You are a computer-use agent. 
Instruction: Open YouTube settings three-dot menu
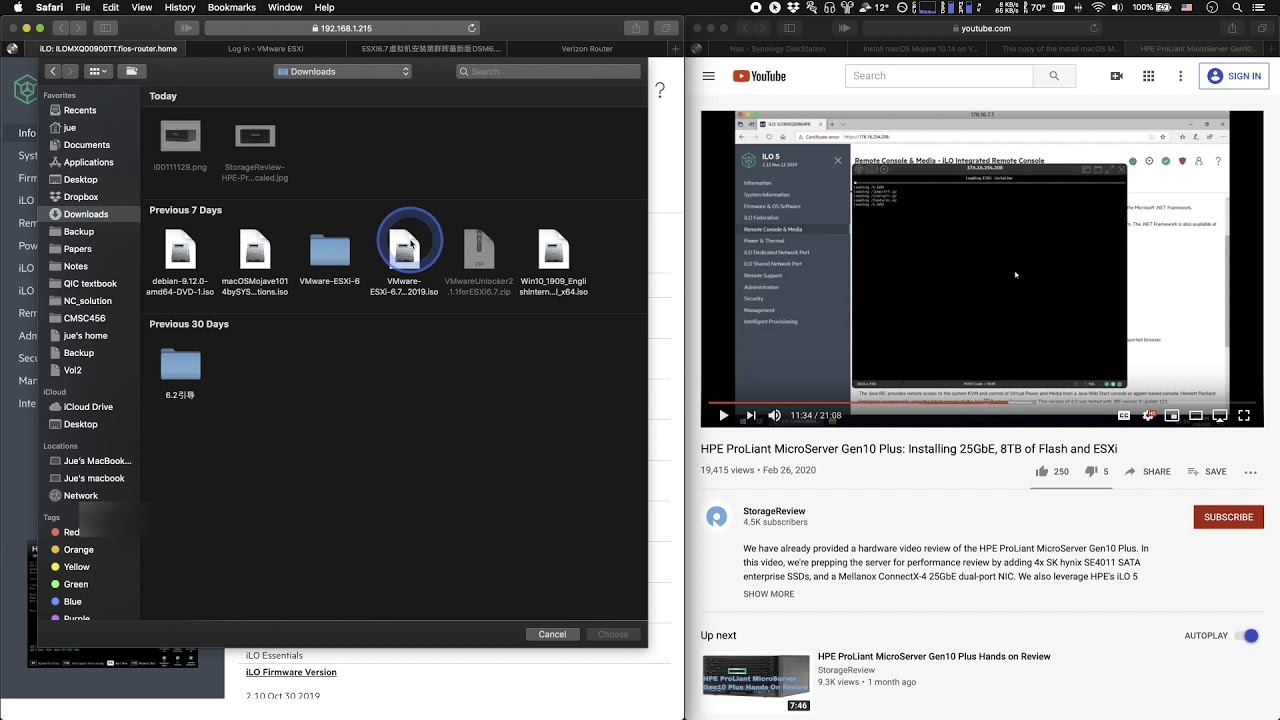pyautogui.click(x=1180, y=76)
